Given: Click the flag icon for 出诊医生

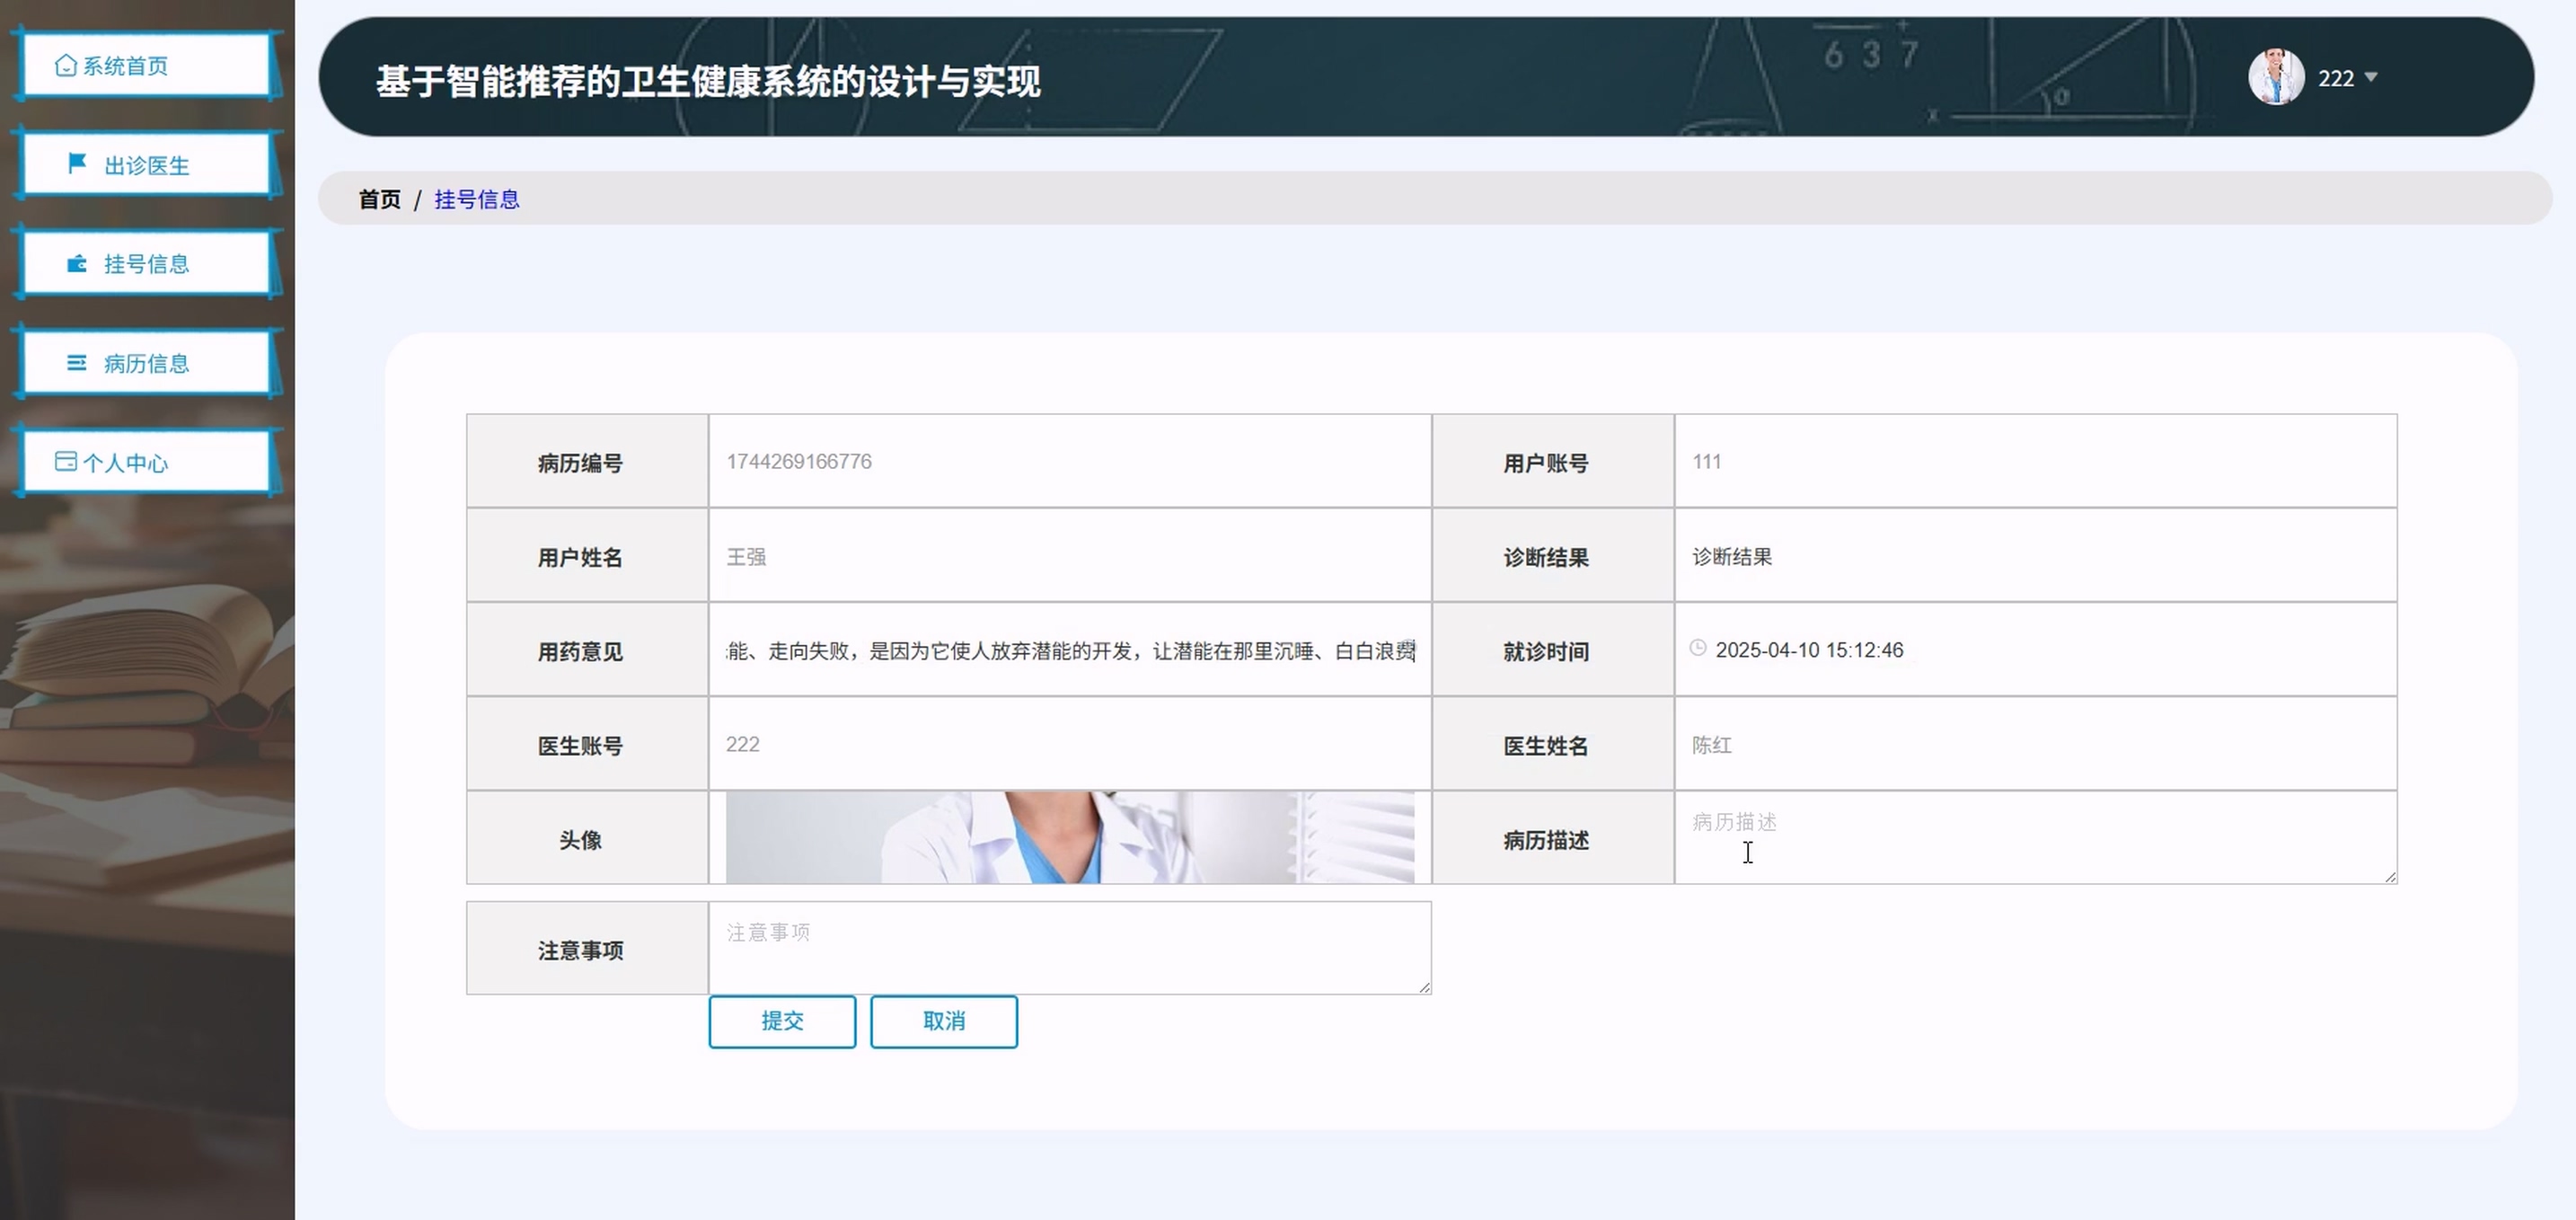Looking at the screenshot, I should point(77,163).
